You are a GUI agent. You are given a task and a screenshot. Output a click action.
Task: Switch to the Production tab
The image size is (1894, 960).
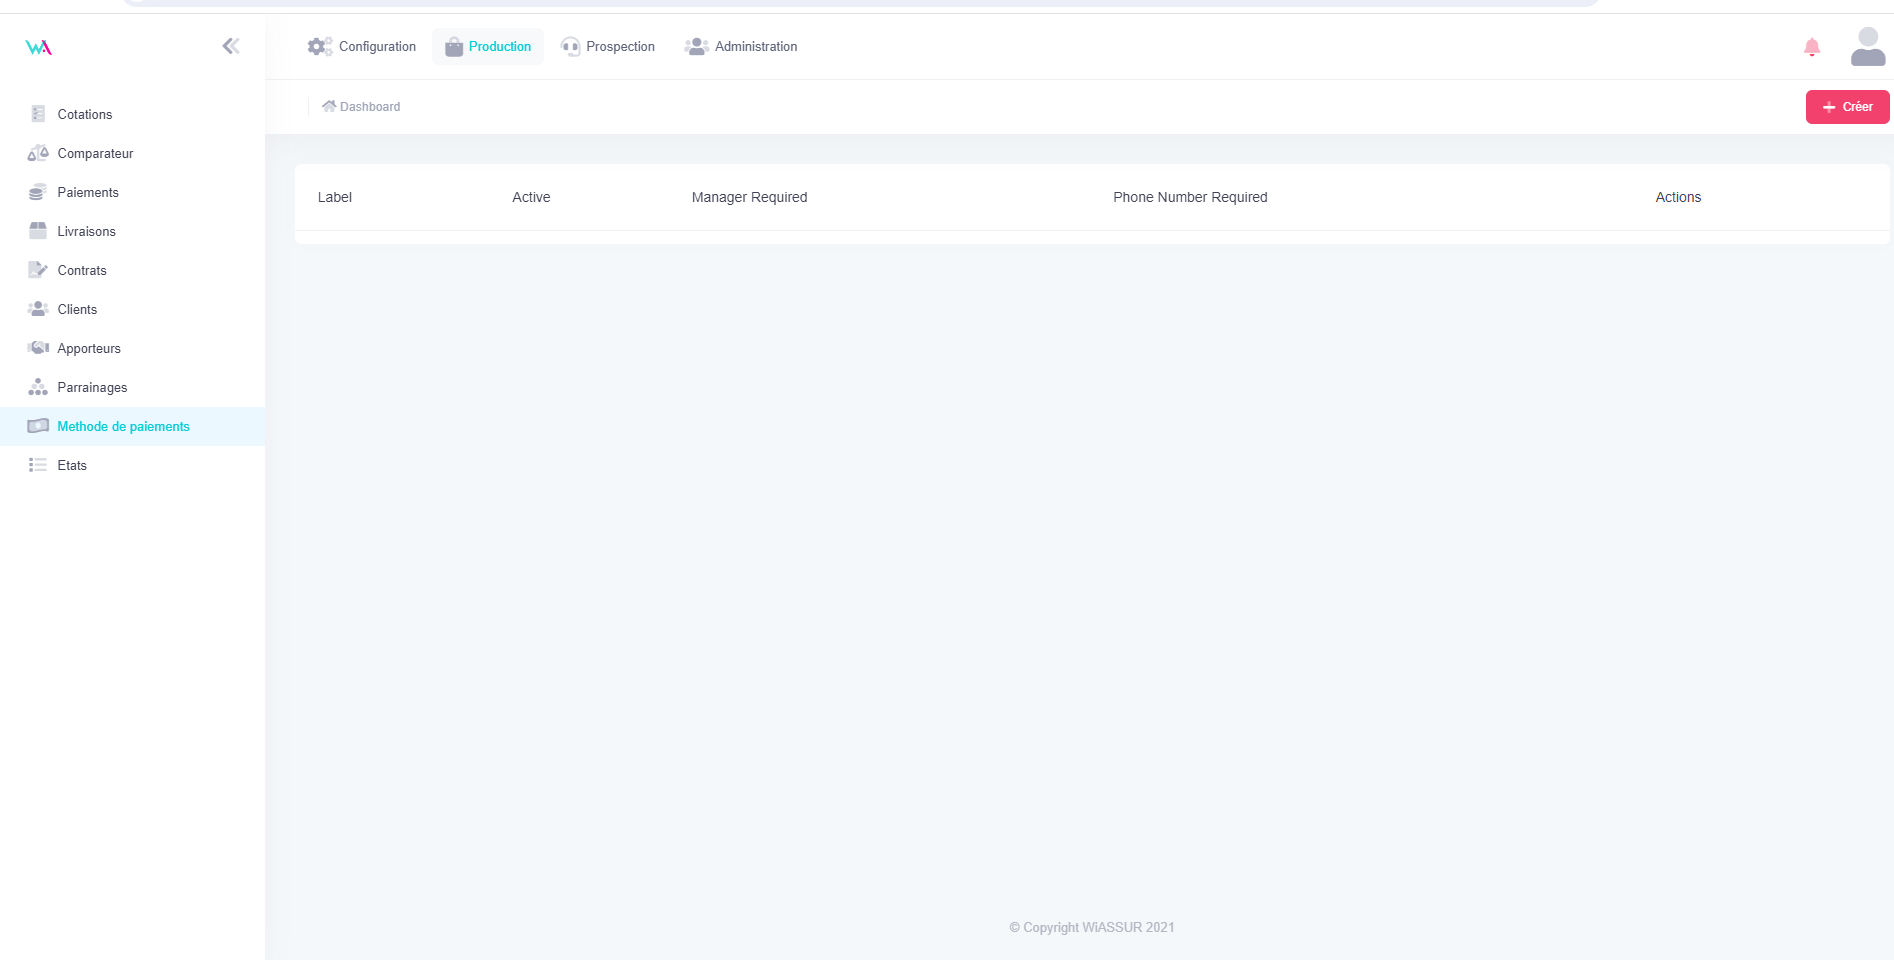pos(488,47)
